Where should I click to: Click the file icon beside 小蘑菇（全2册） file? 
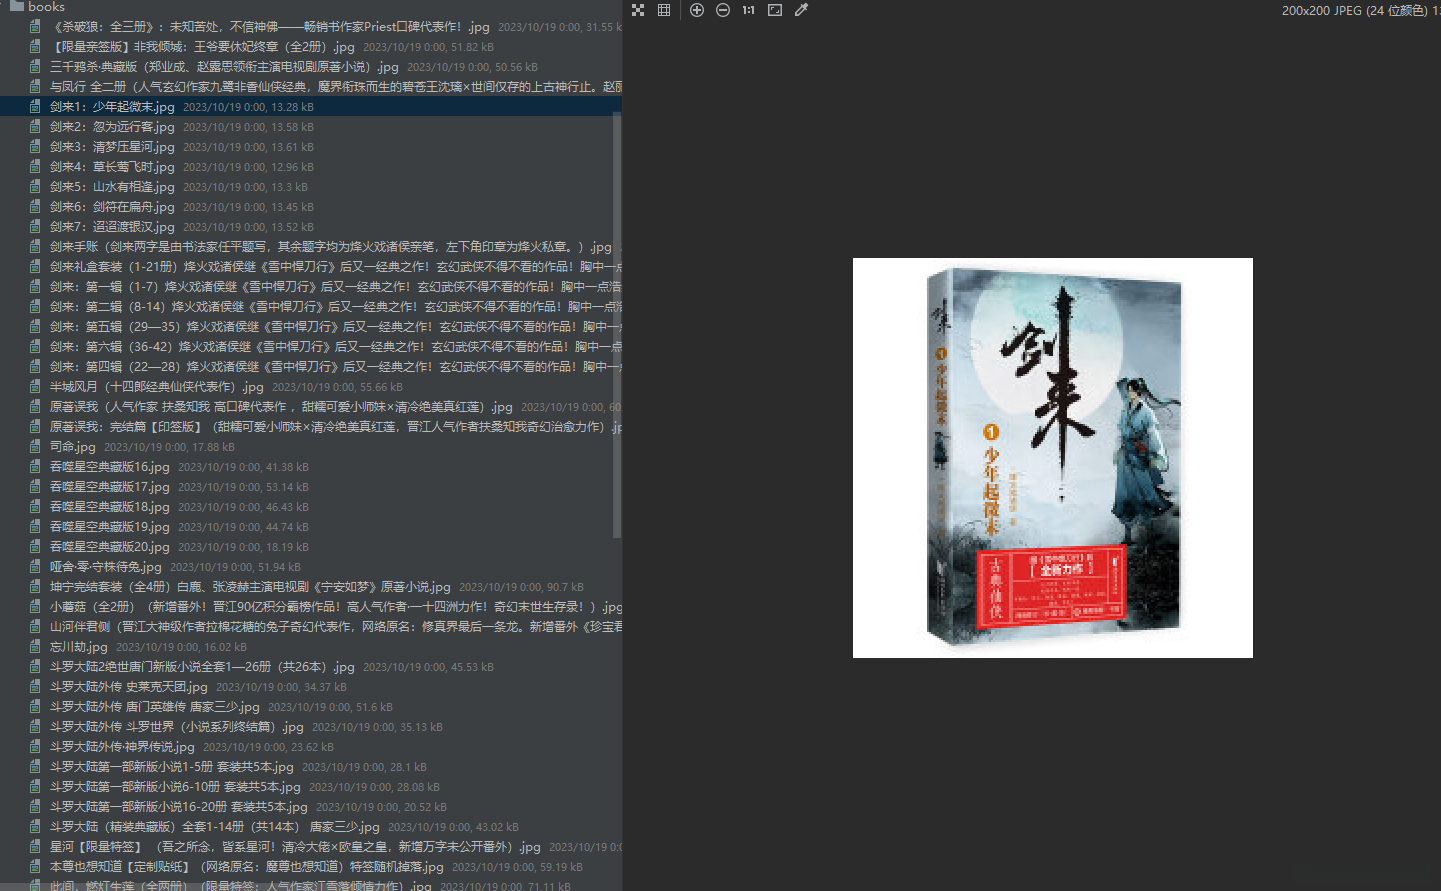35,607
